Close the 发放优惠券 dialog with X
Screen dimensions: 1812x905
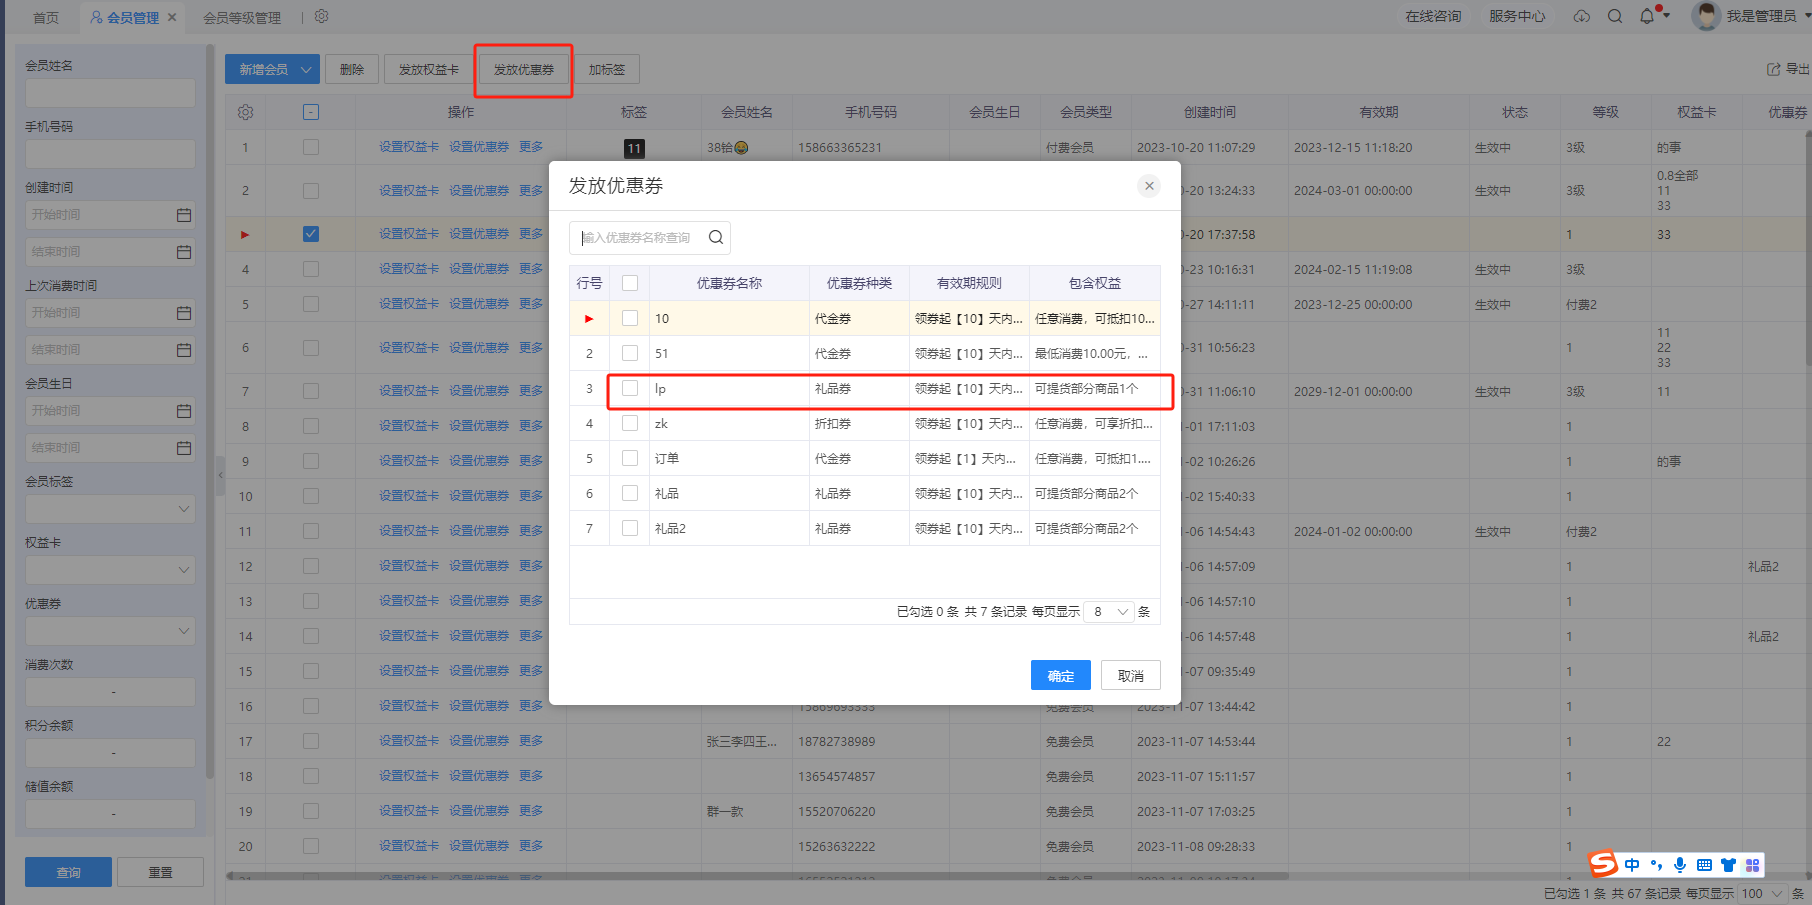pyautogui.click(x=1149, y=186)
